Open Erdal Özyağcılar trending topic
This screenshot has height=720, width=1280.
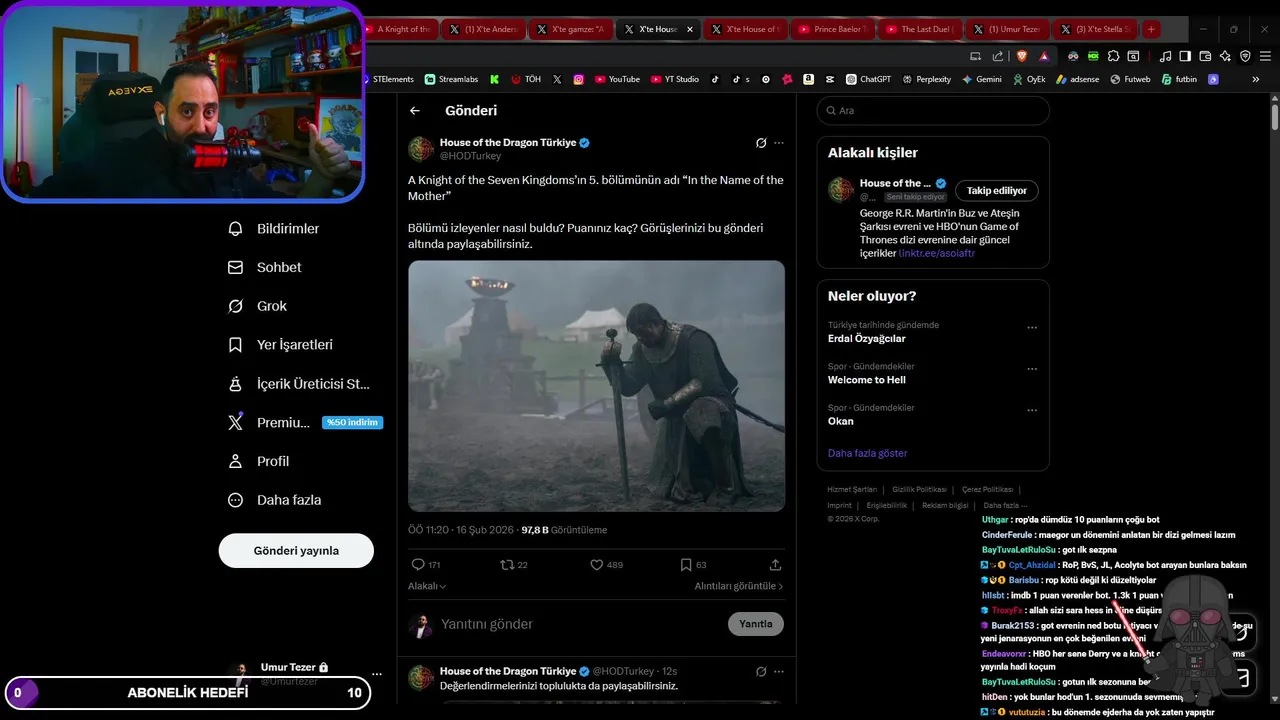[x=867, y=339]
